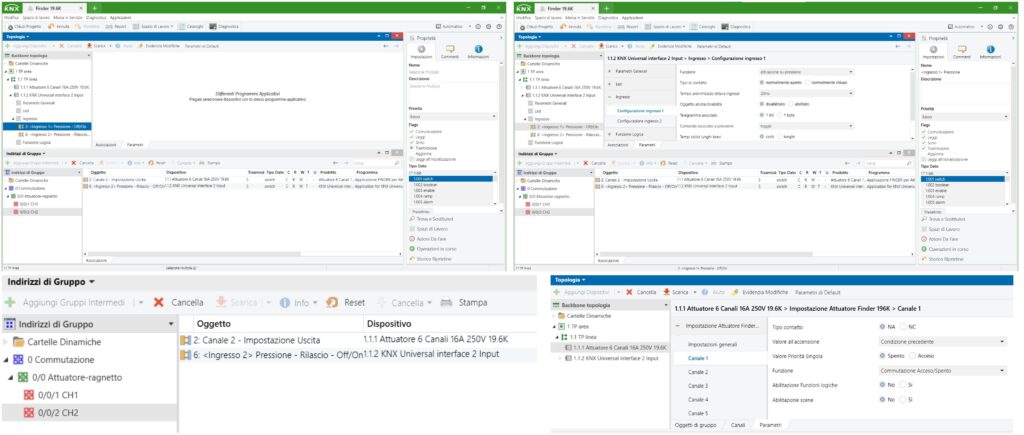
Task: Open Cataloghi from top-left window toolbar
Action: (193, 27)
